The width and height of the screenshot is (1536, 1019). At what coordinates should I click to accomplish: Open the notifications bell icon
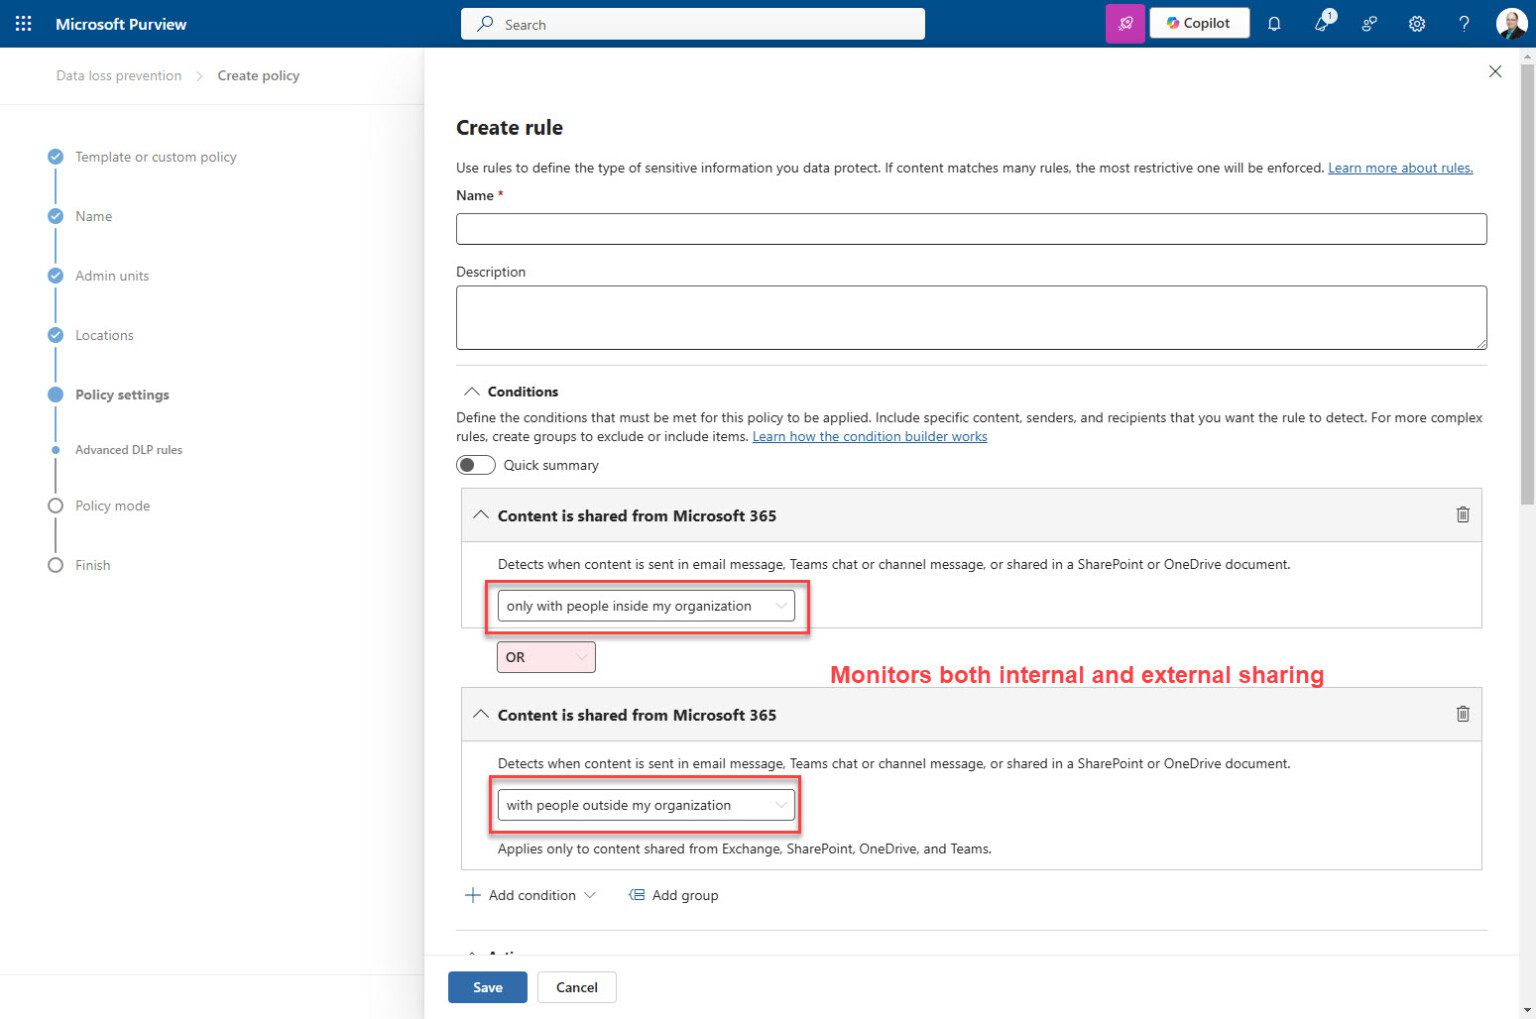pos(1274,23)
